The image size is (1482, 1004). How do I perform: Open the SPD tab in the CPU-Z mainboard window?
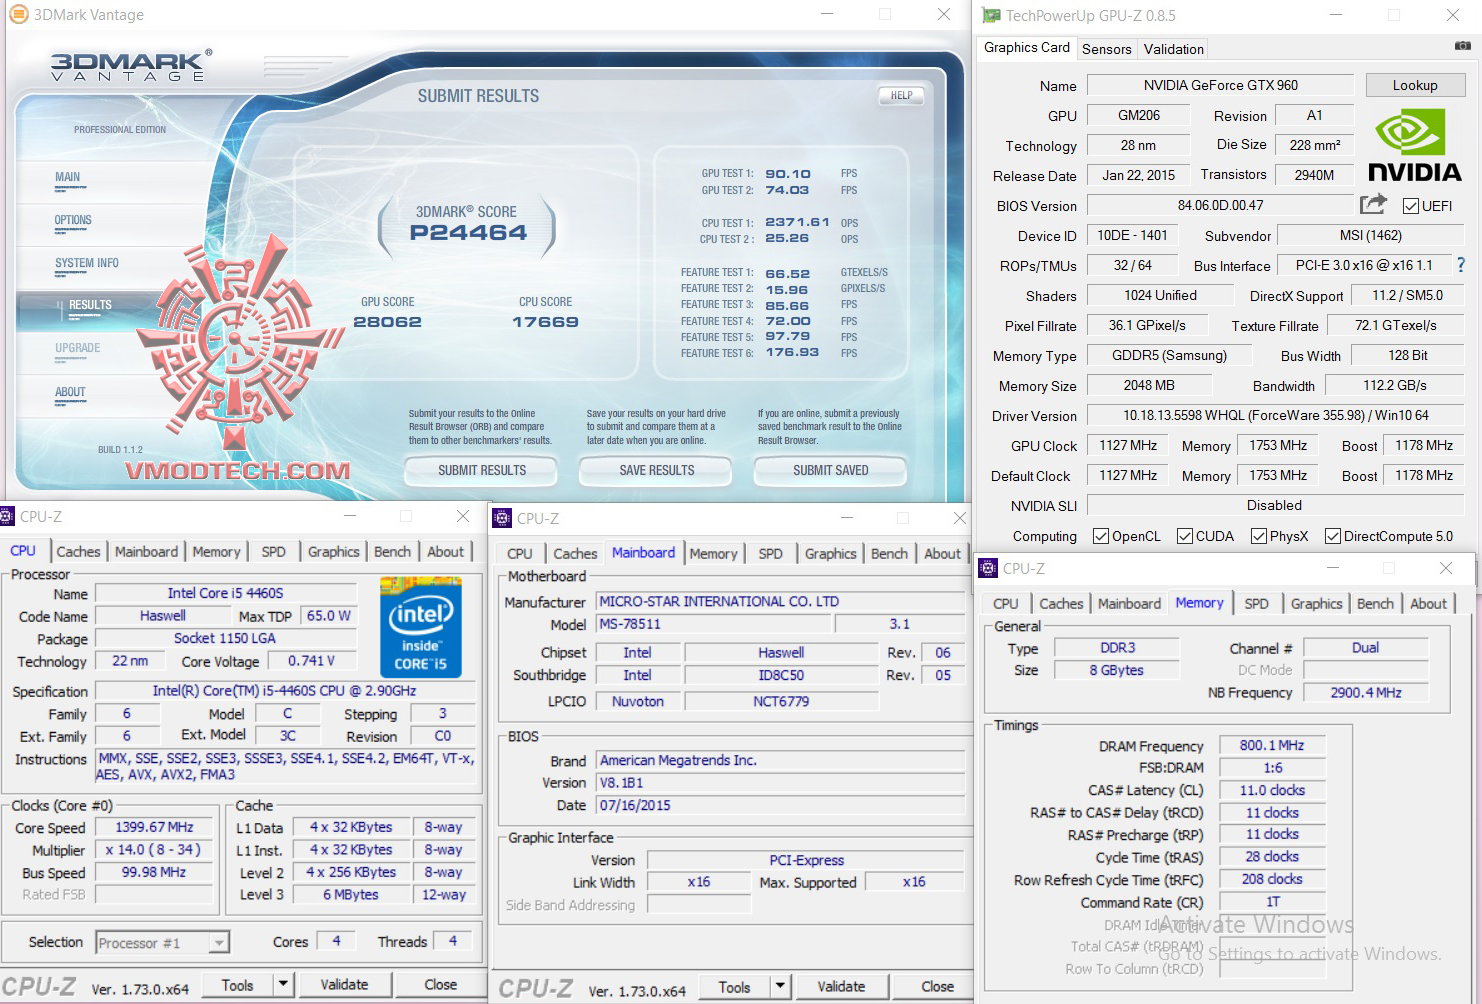coord(770,554)
